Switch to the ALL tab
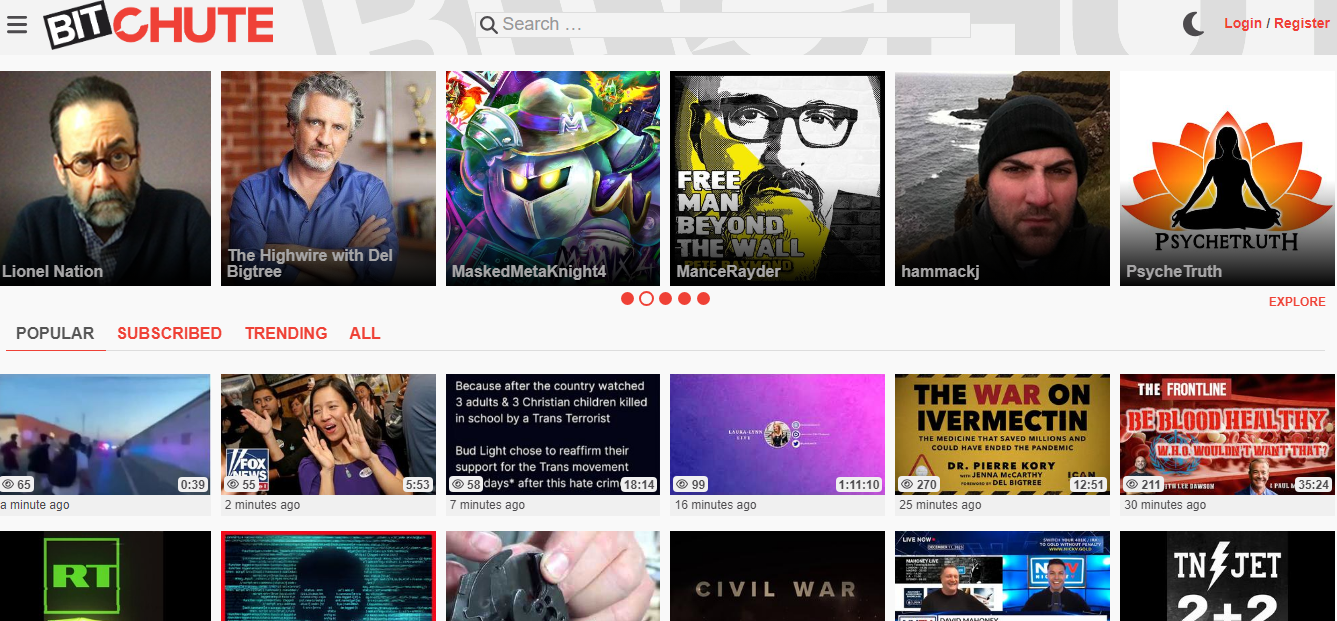 tap(365, 334)
